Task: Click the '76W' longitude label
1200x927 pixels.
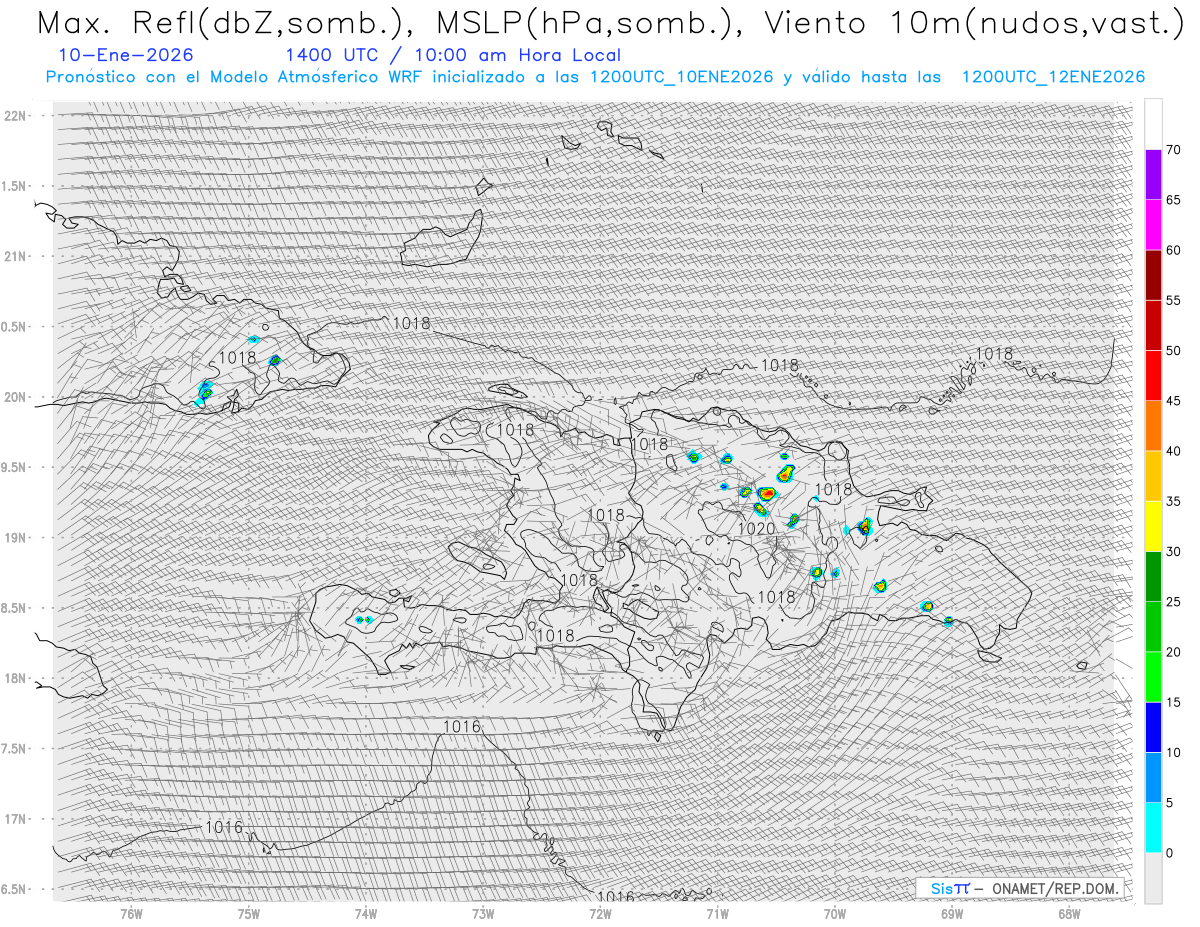Action: (x=131, y=913)
